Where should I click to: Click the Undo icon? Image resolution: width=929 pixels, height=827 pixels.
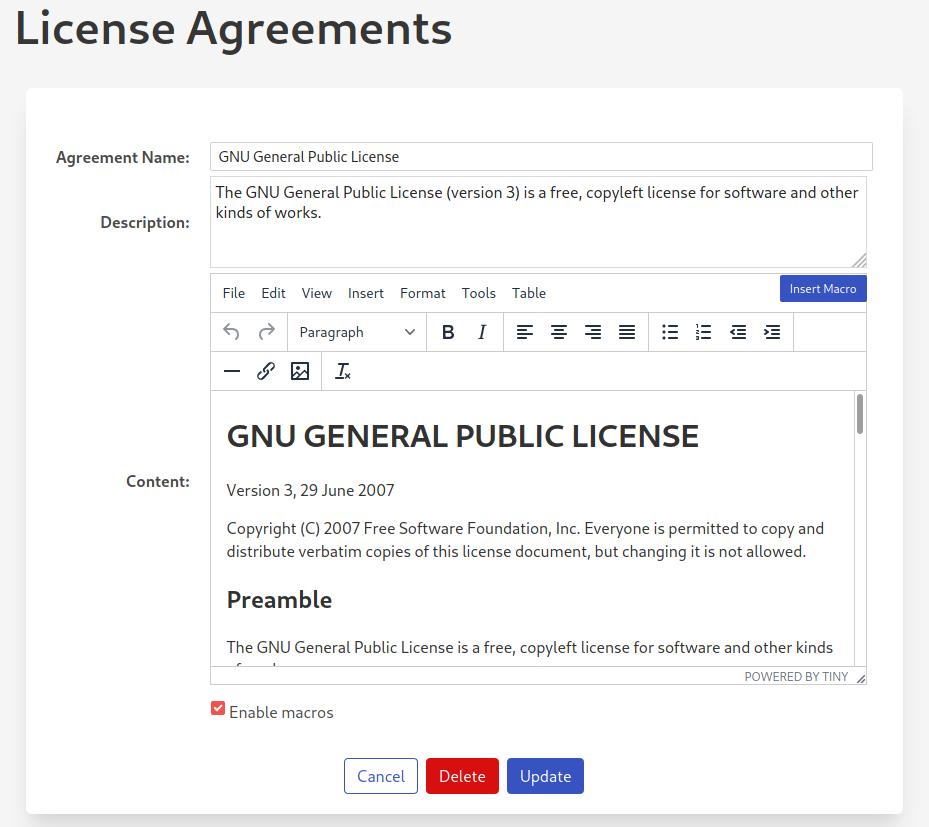click(x=231, y=331)
